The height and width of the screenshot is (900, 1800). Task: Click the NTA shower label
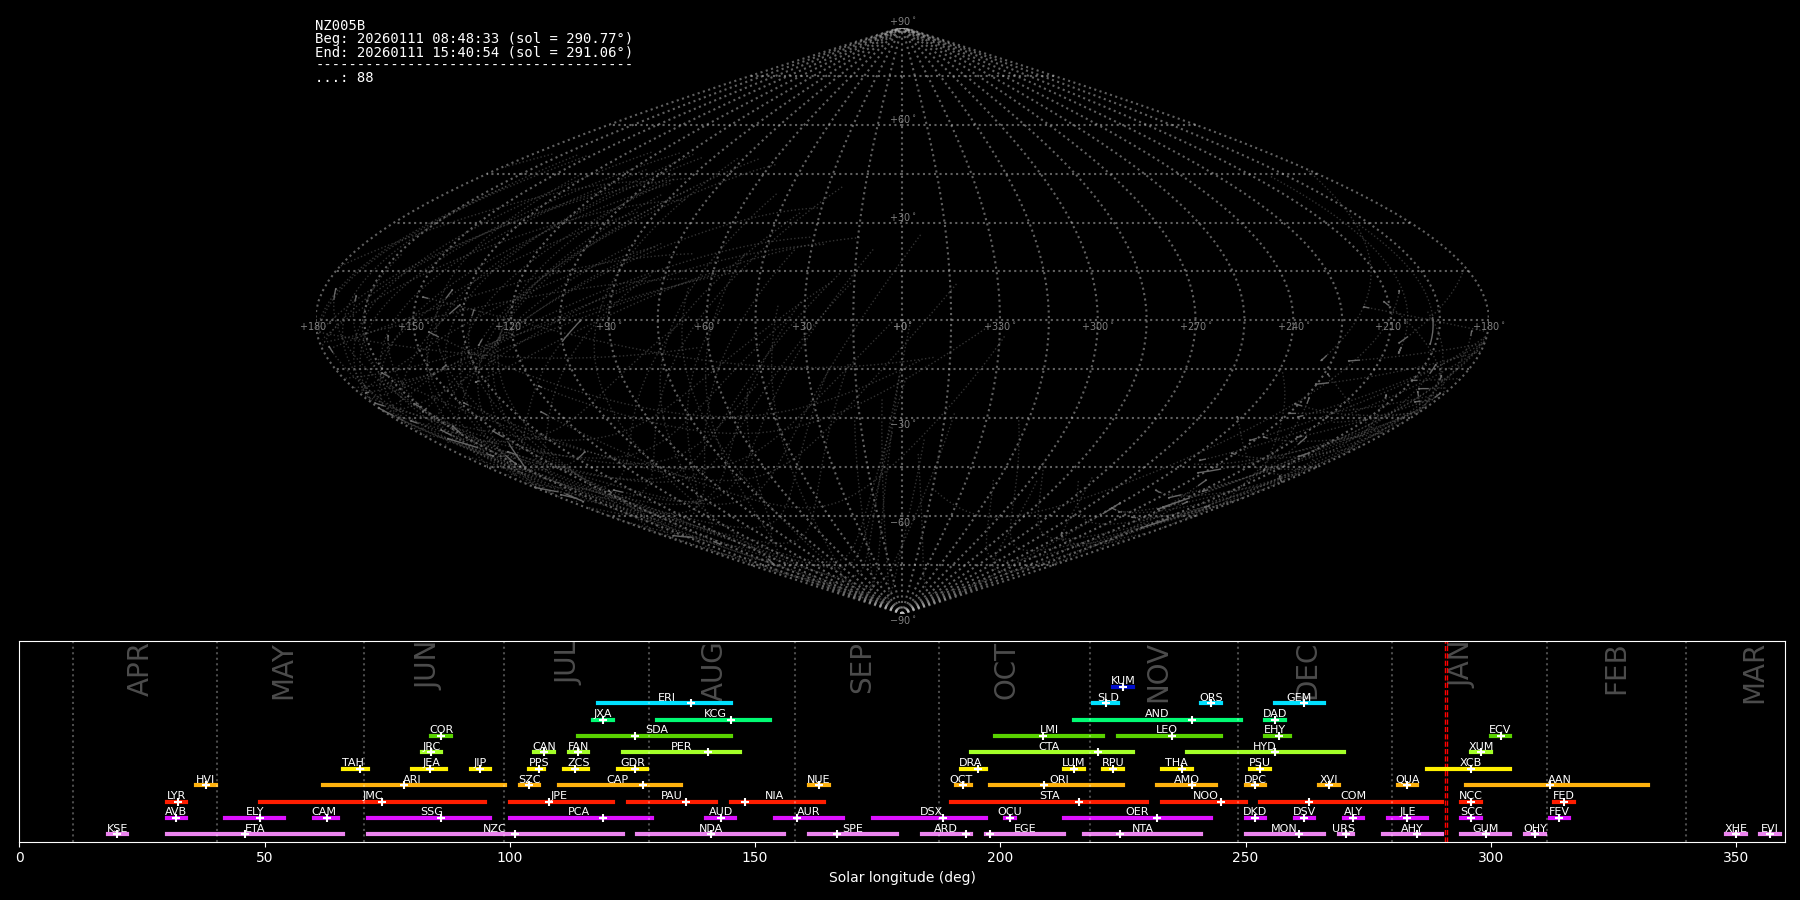tap(1142, 829)
